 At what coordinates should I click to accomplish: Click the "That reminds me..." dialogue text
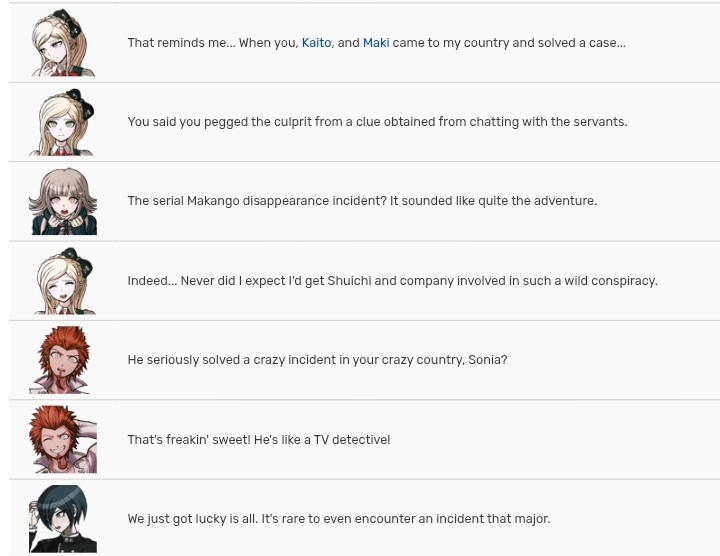[377, 43]
